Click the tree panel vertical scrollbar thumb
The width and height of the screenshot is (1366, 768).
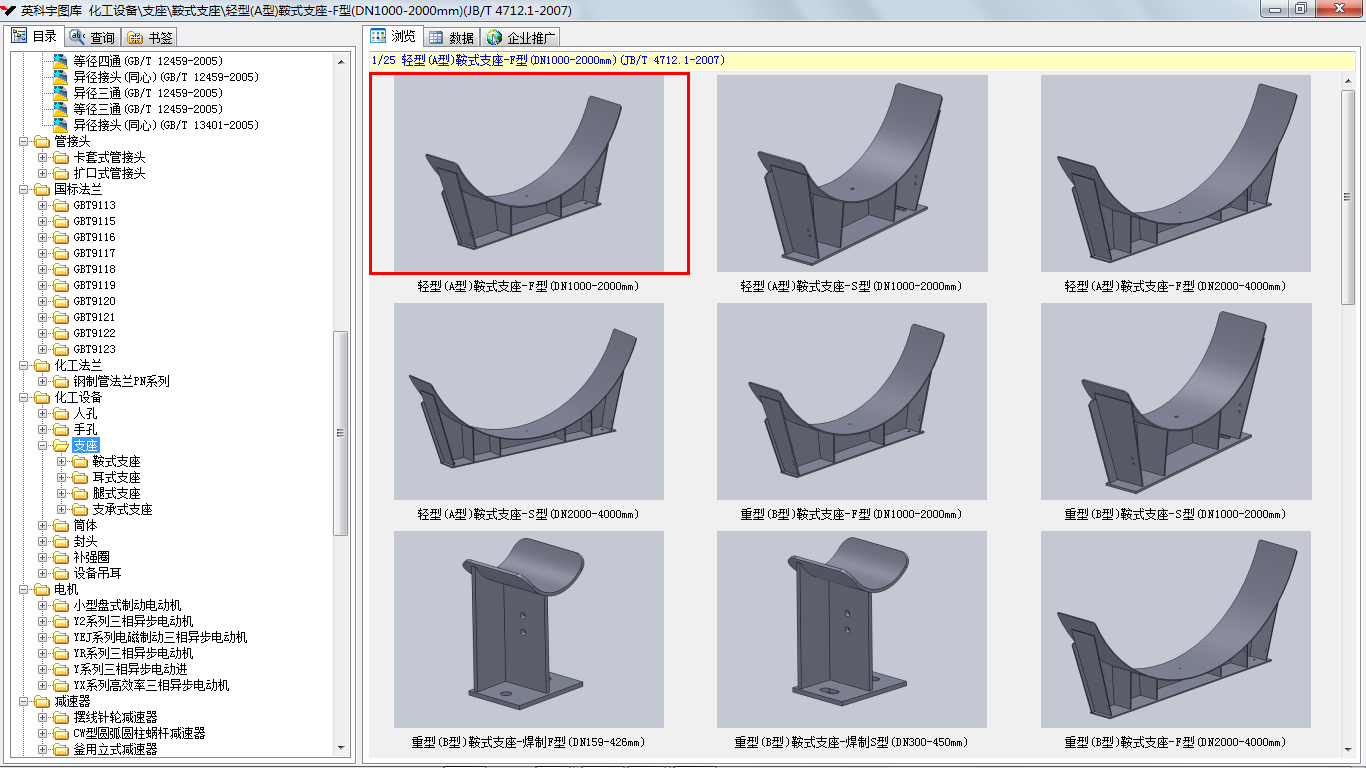click(341, 432)
